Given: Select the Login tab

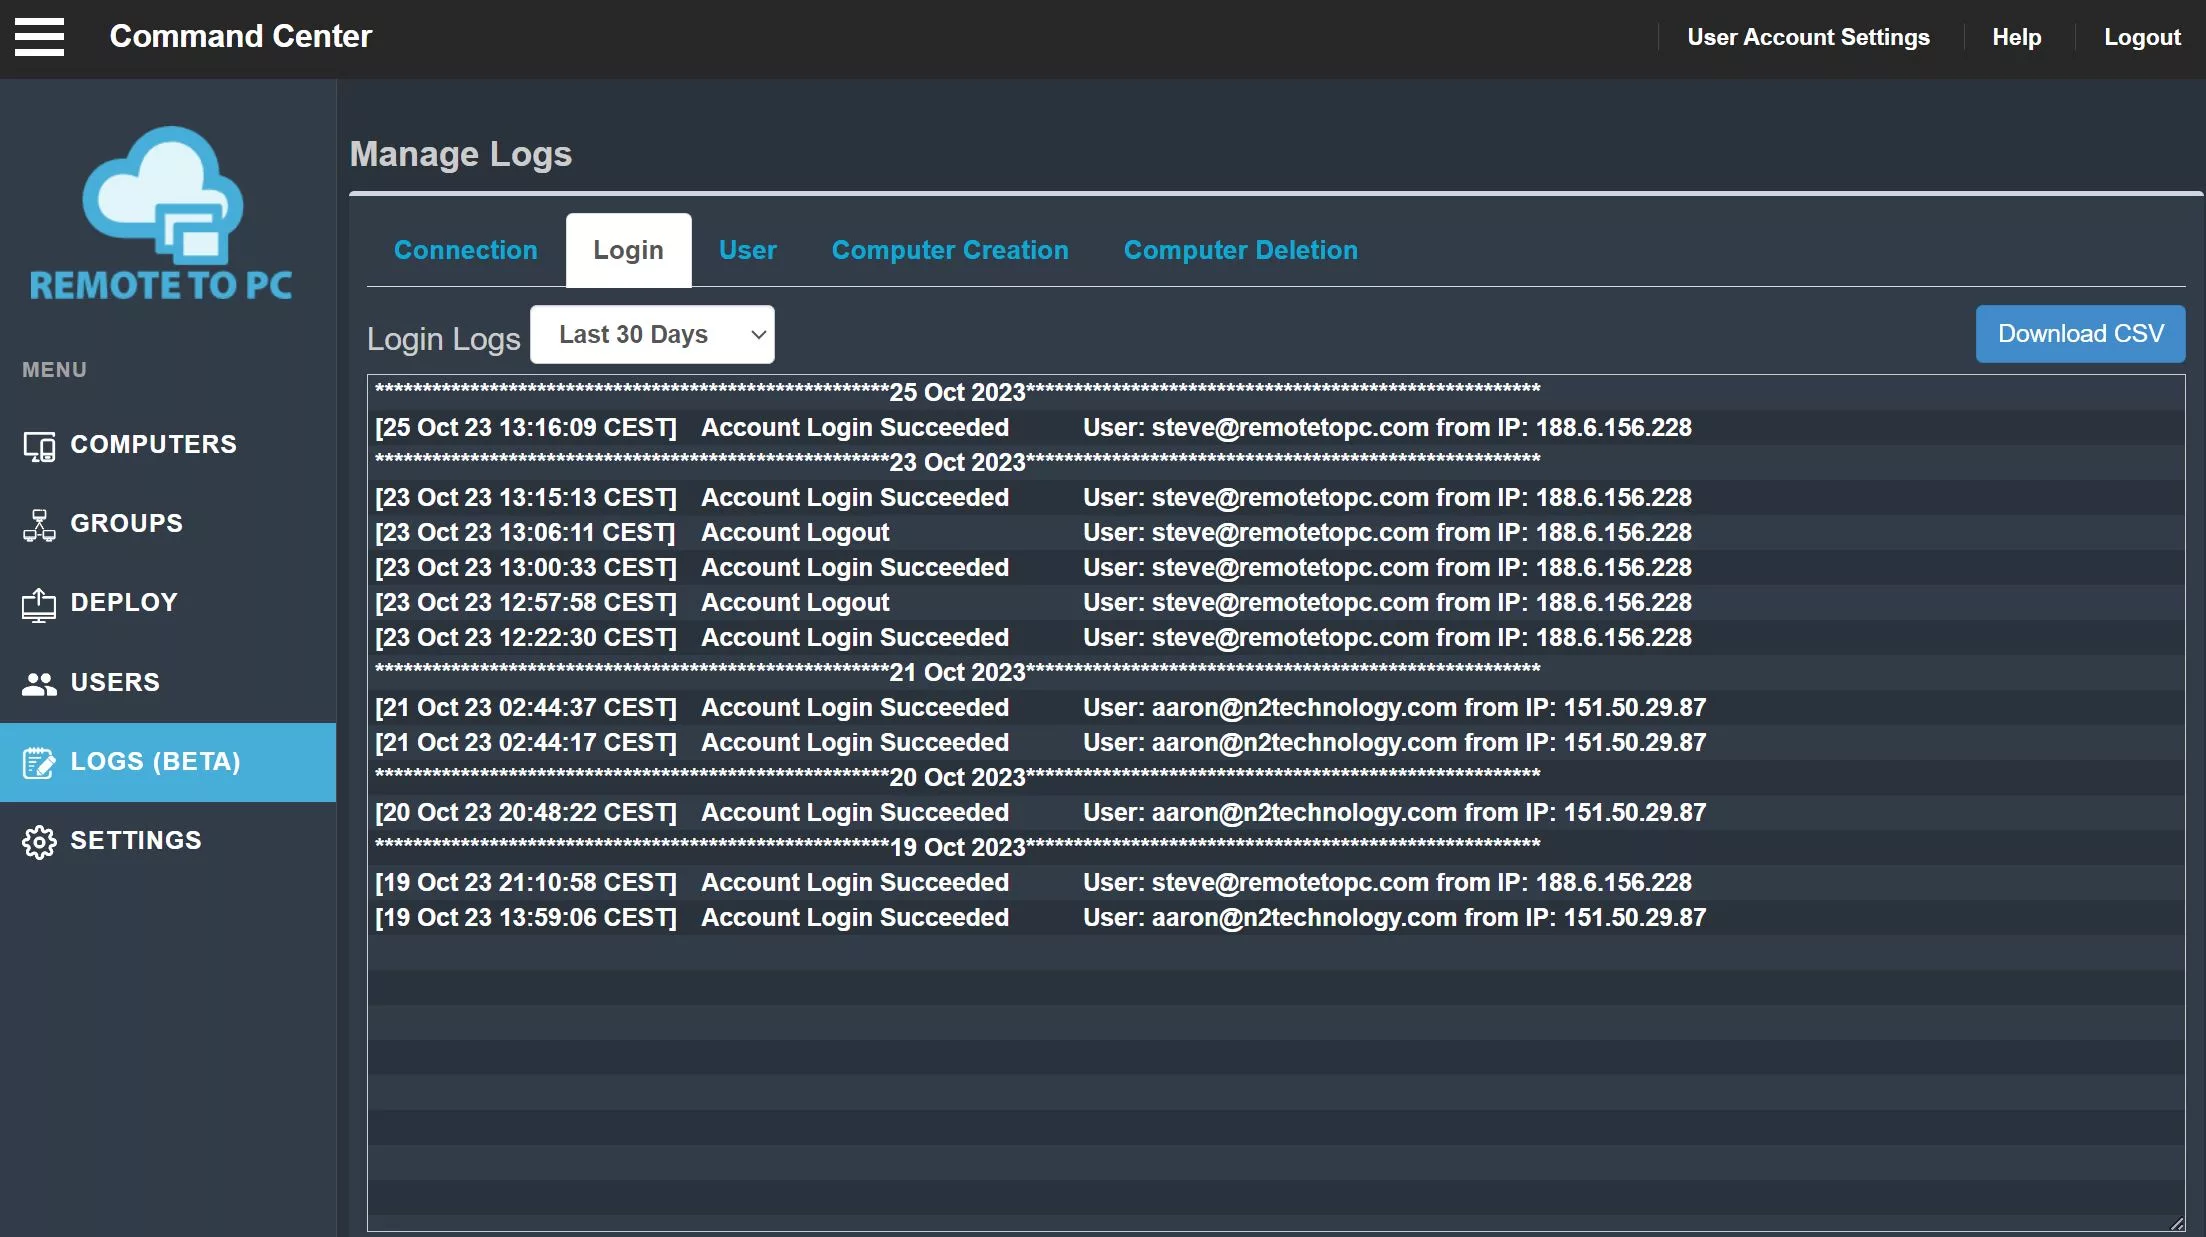Looking at the screenshot, I should pos(628,250).
